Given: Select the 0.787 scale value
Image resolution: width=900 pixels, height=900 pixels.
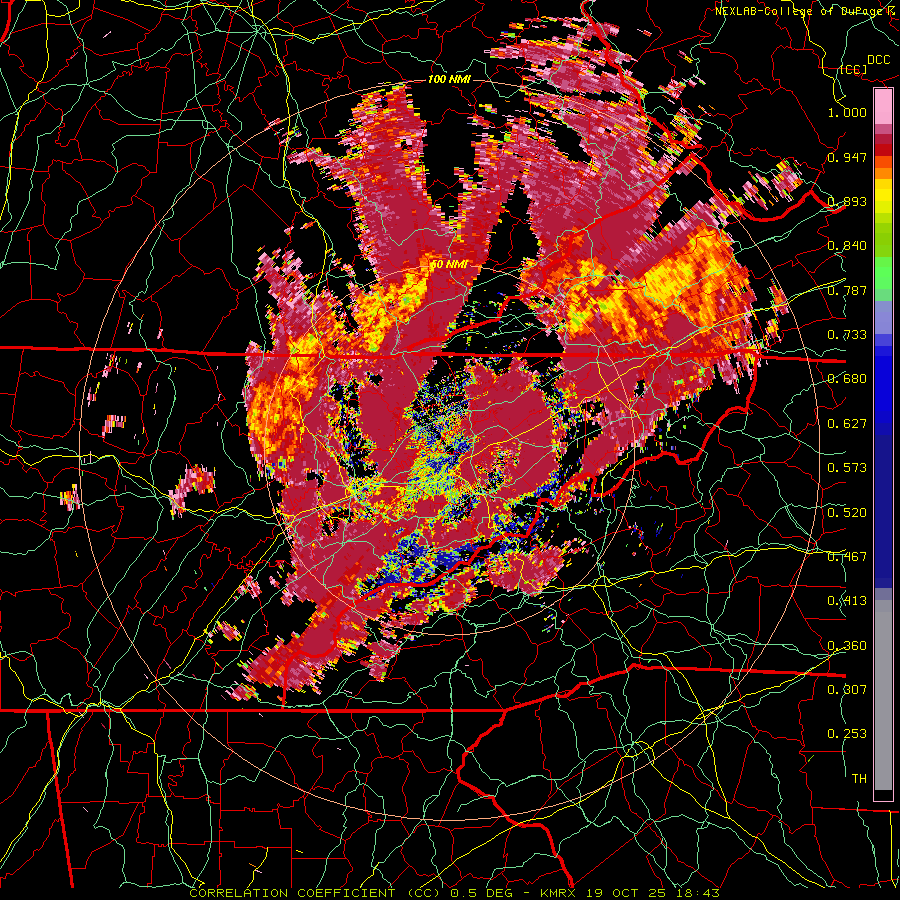Looking at the screenshot, I should [847, 290].
